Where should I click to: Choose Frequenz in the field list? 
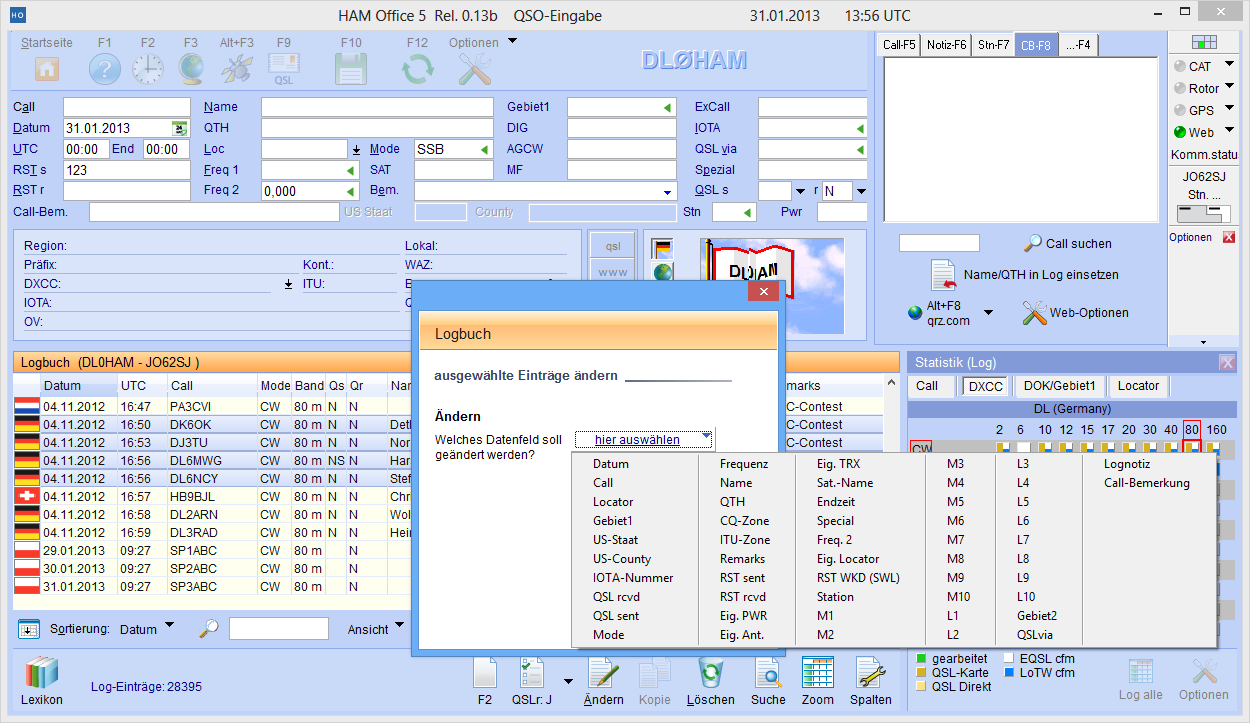tap(744, 464)
